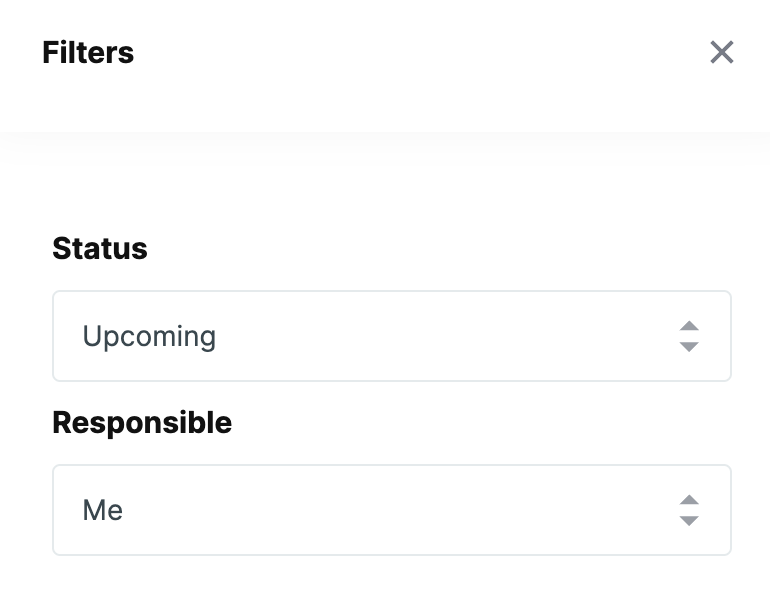Expand responsible options next to Me
The image size is (770, 594).
(688, 510)
